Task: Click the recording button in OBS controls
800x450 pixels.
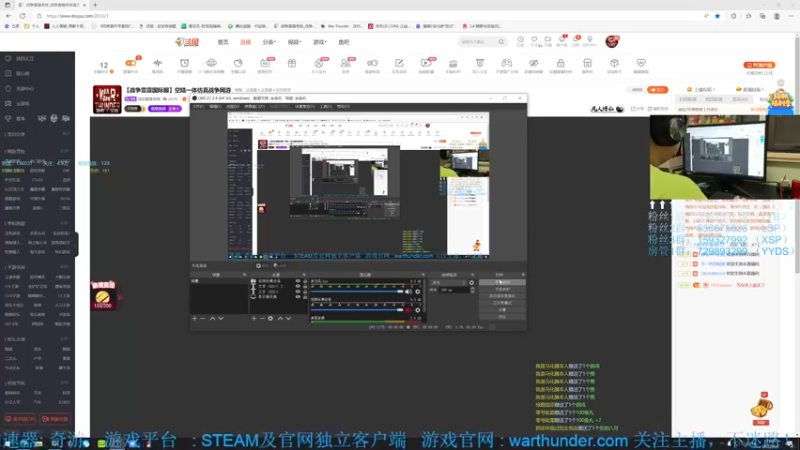Action: 502,289
